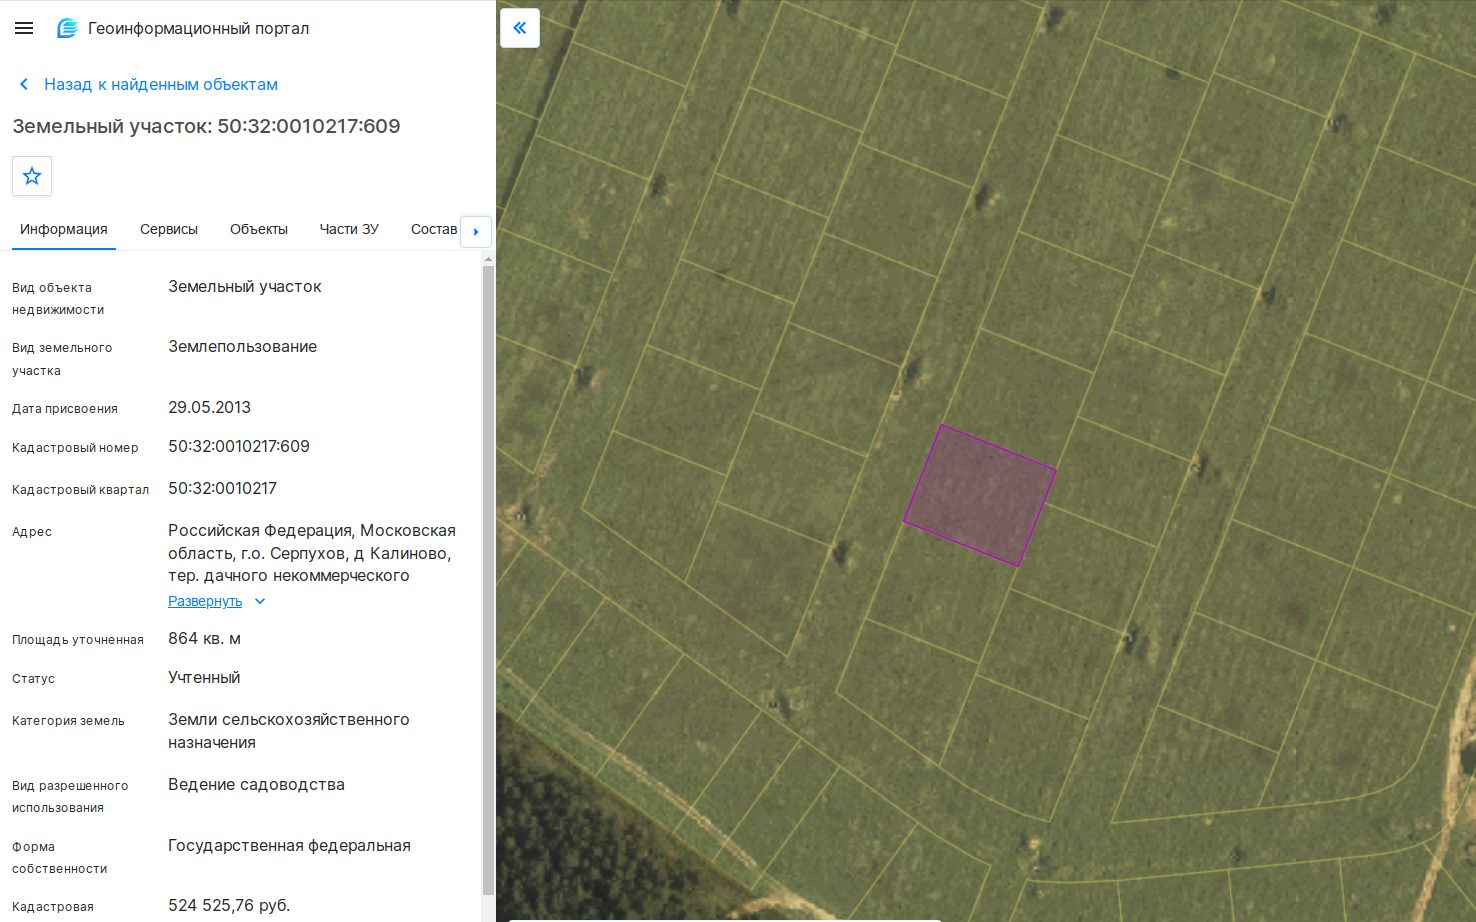This screenshot has width=1476, height=922.
Task: Open the Сервисы tab
Action: tap(169, 229)
